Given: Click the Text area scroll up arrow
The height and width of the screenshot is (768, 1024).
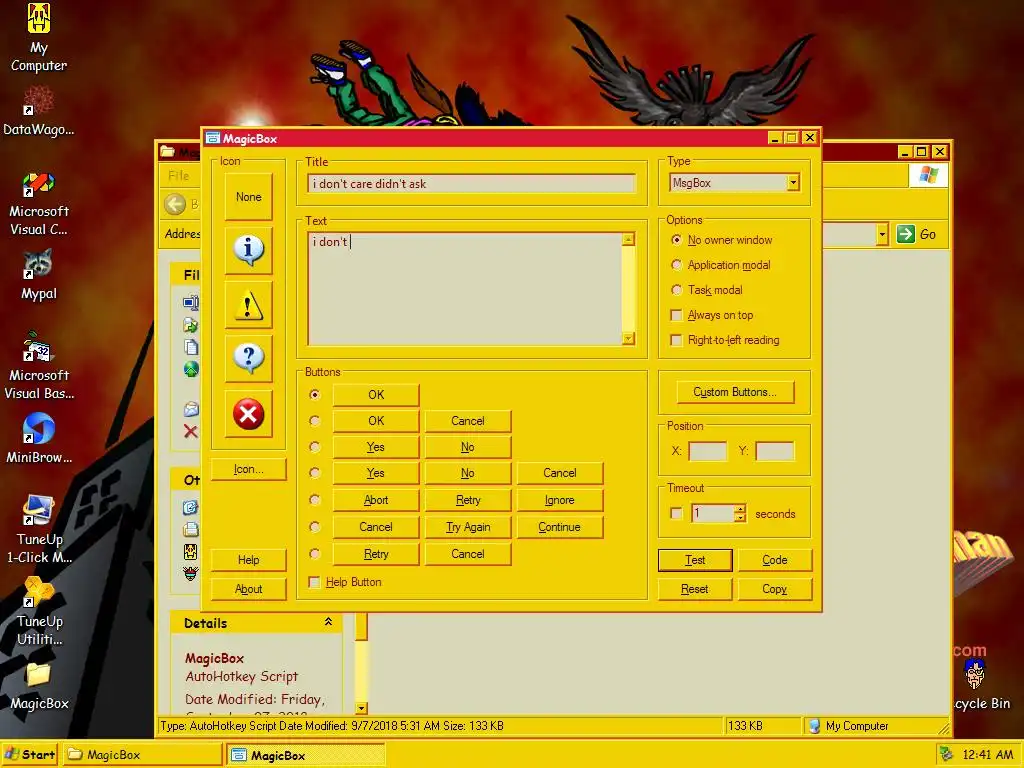Looking at the screenshot, I should click(x=628, y=240).
